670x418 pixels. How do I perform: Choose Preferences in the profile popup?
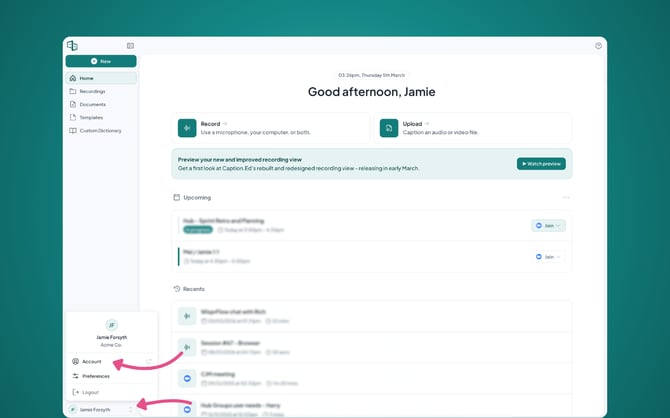[x=95, y=376]
